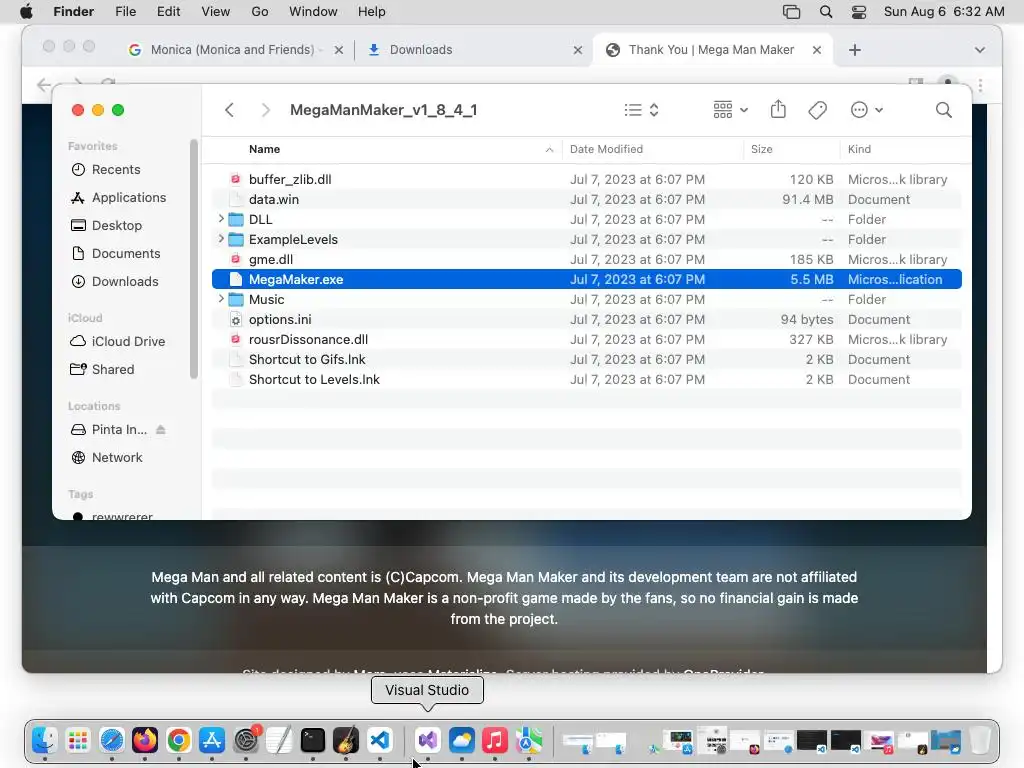
Task: Select the MegaMaker.exe file
Action: coord(586,280)
